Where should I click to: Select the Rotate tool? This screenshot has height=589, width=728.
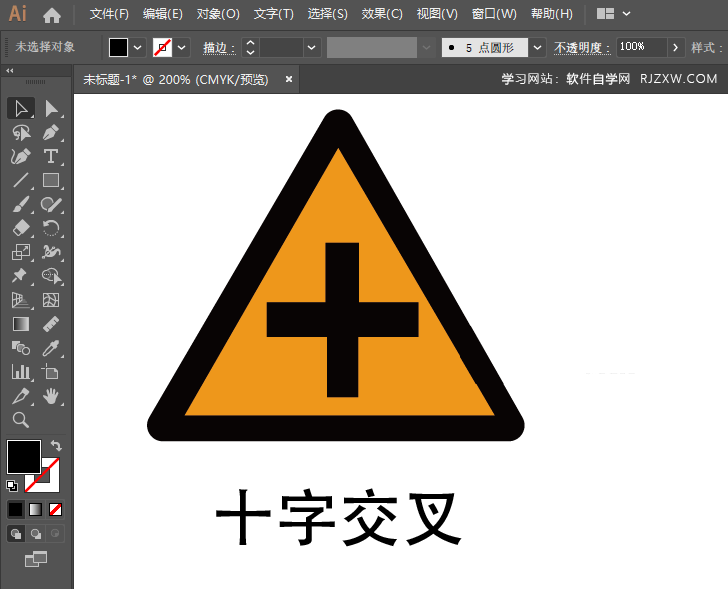point(51,228)
